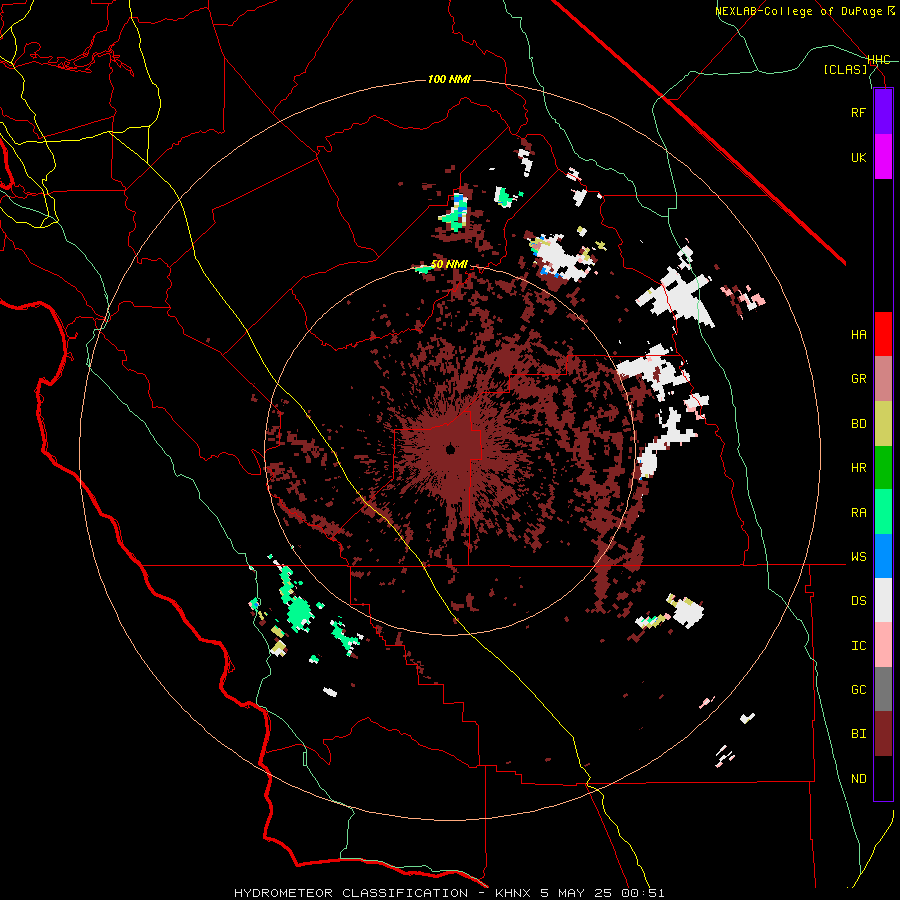
Task: Click the UK magenta legend swatch
Action: click(883, 157)
